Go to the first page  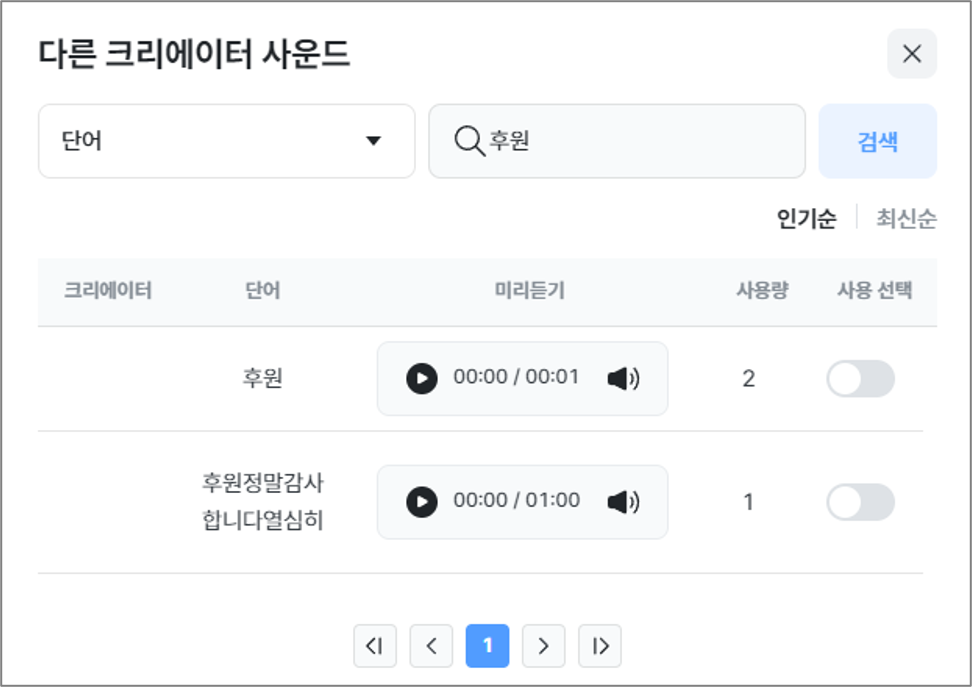point(375,646)
